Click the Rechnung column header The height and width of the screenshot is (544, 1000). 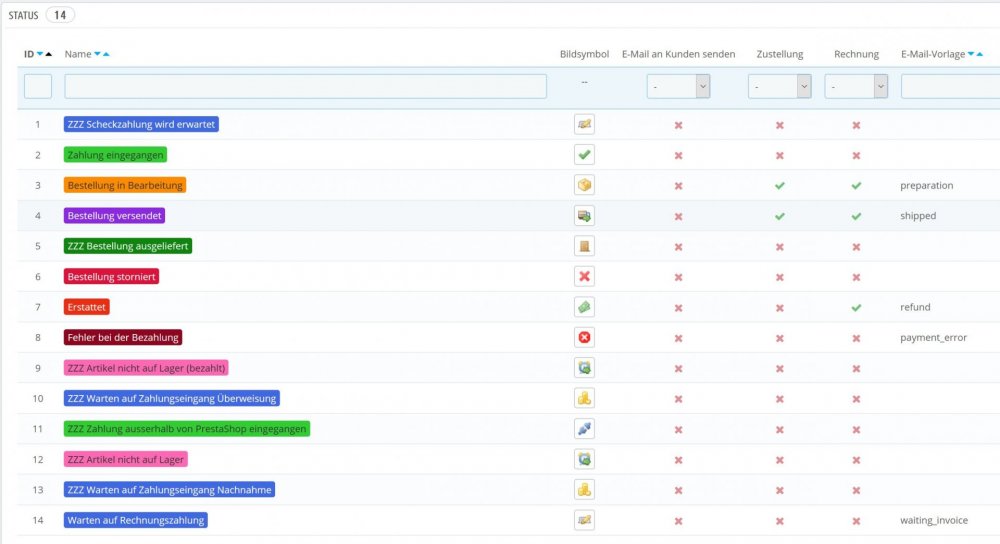pos(856,54)
